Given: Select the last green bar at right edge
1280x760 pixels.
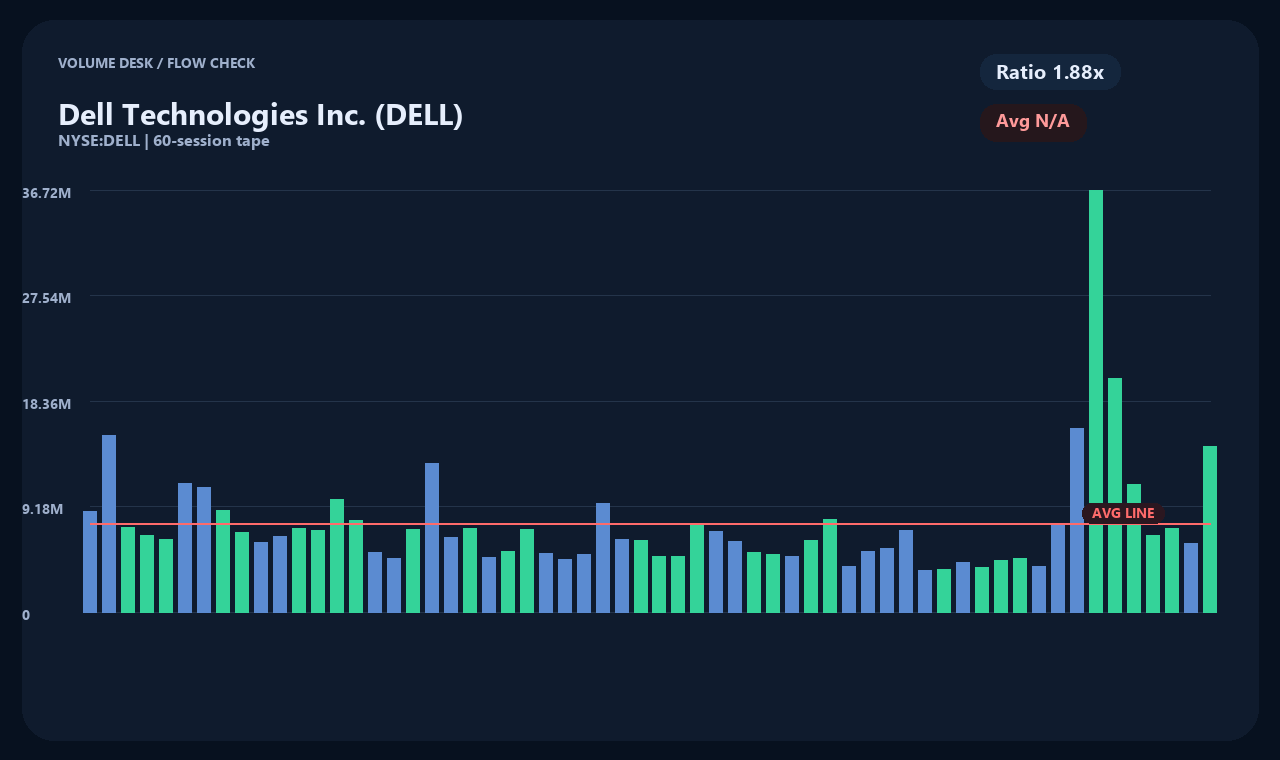Looking at the screenshot, I should pos(1210,529).
